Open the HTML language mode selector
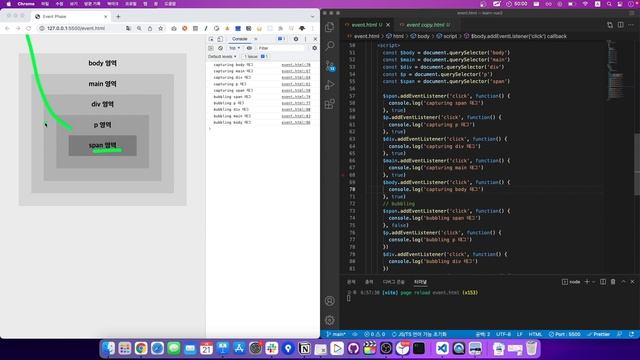This screenshot has height=360, width=640. tap(535, 334)
